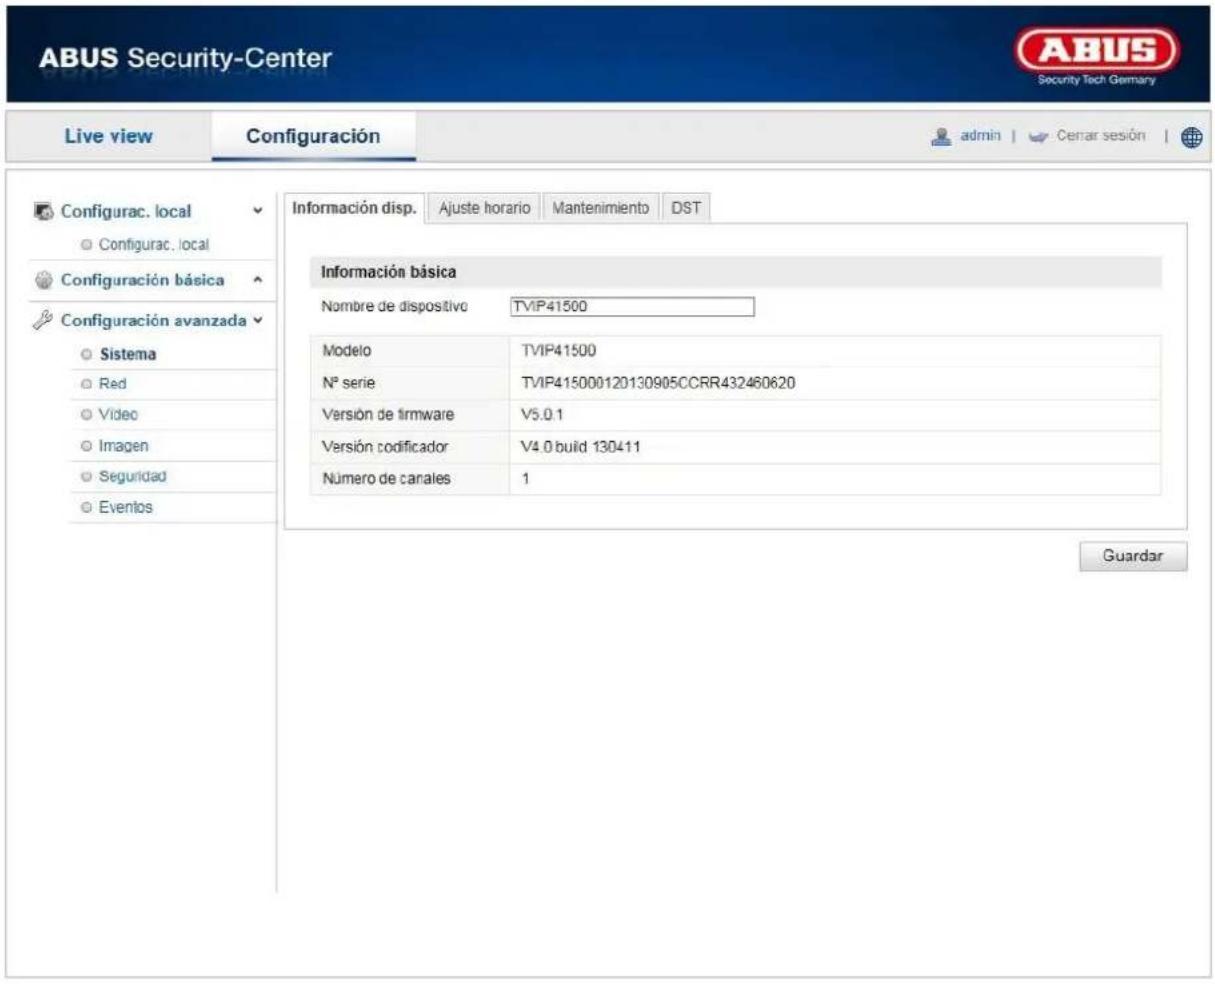1215x984 pixels.
Task: Click the Versión codificador label
Action: 384,447
